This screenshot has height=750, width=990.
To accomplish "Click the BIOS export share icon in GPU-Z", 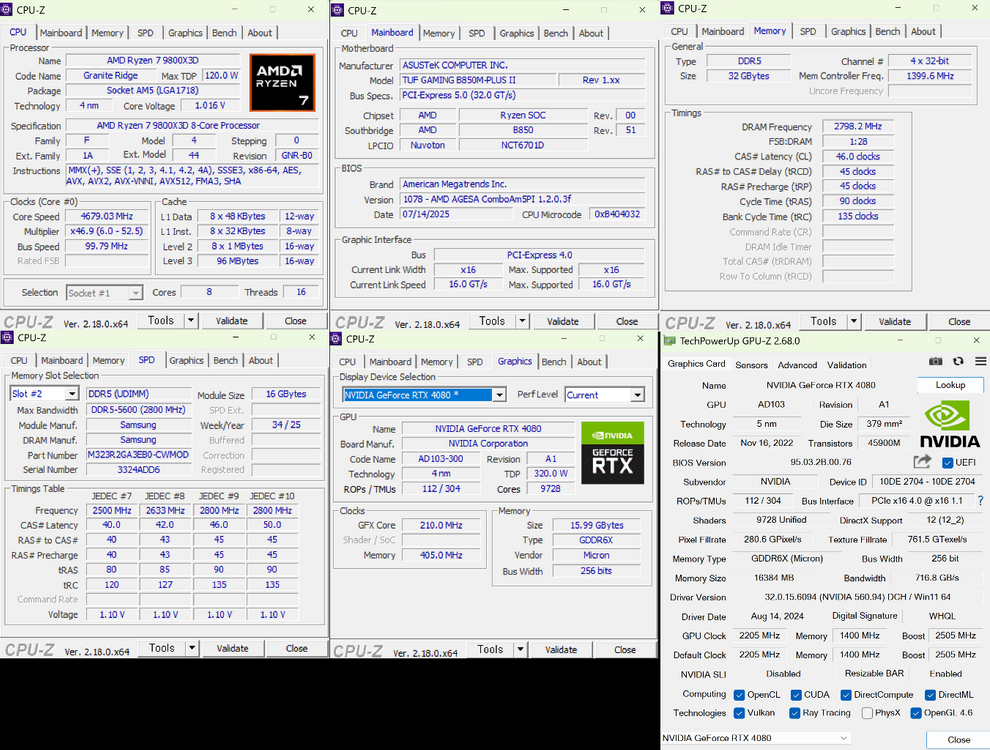I will [x=921, y=461].
